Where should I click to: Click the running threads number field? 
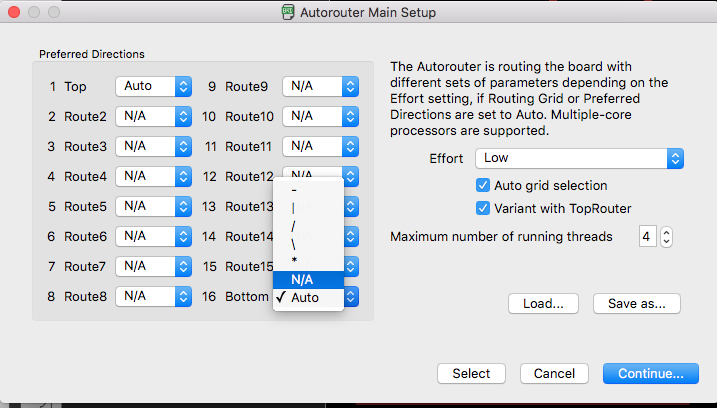click(x=647, y=236)
